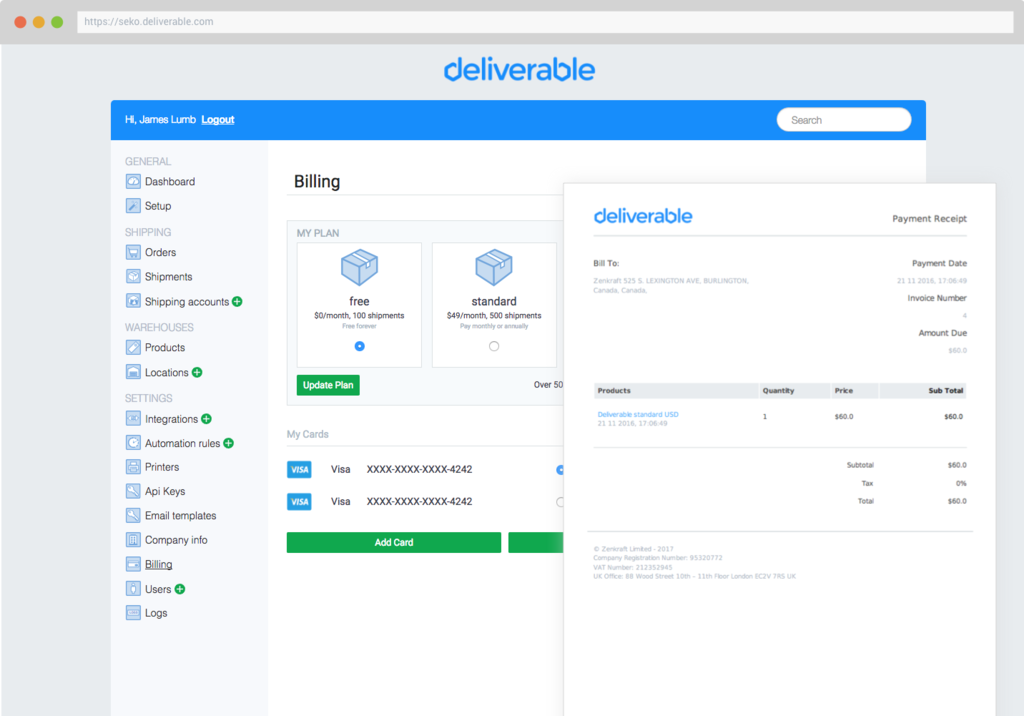Open Company info in sidebar
Image resolution: width=1024 pixels, height=716 pixels.
click(x=176, y=540)
